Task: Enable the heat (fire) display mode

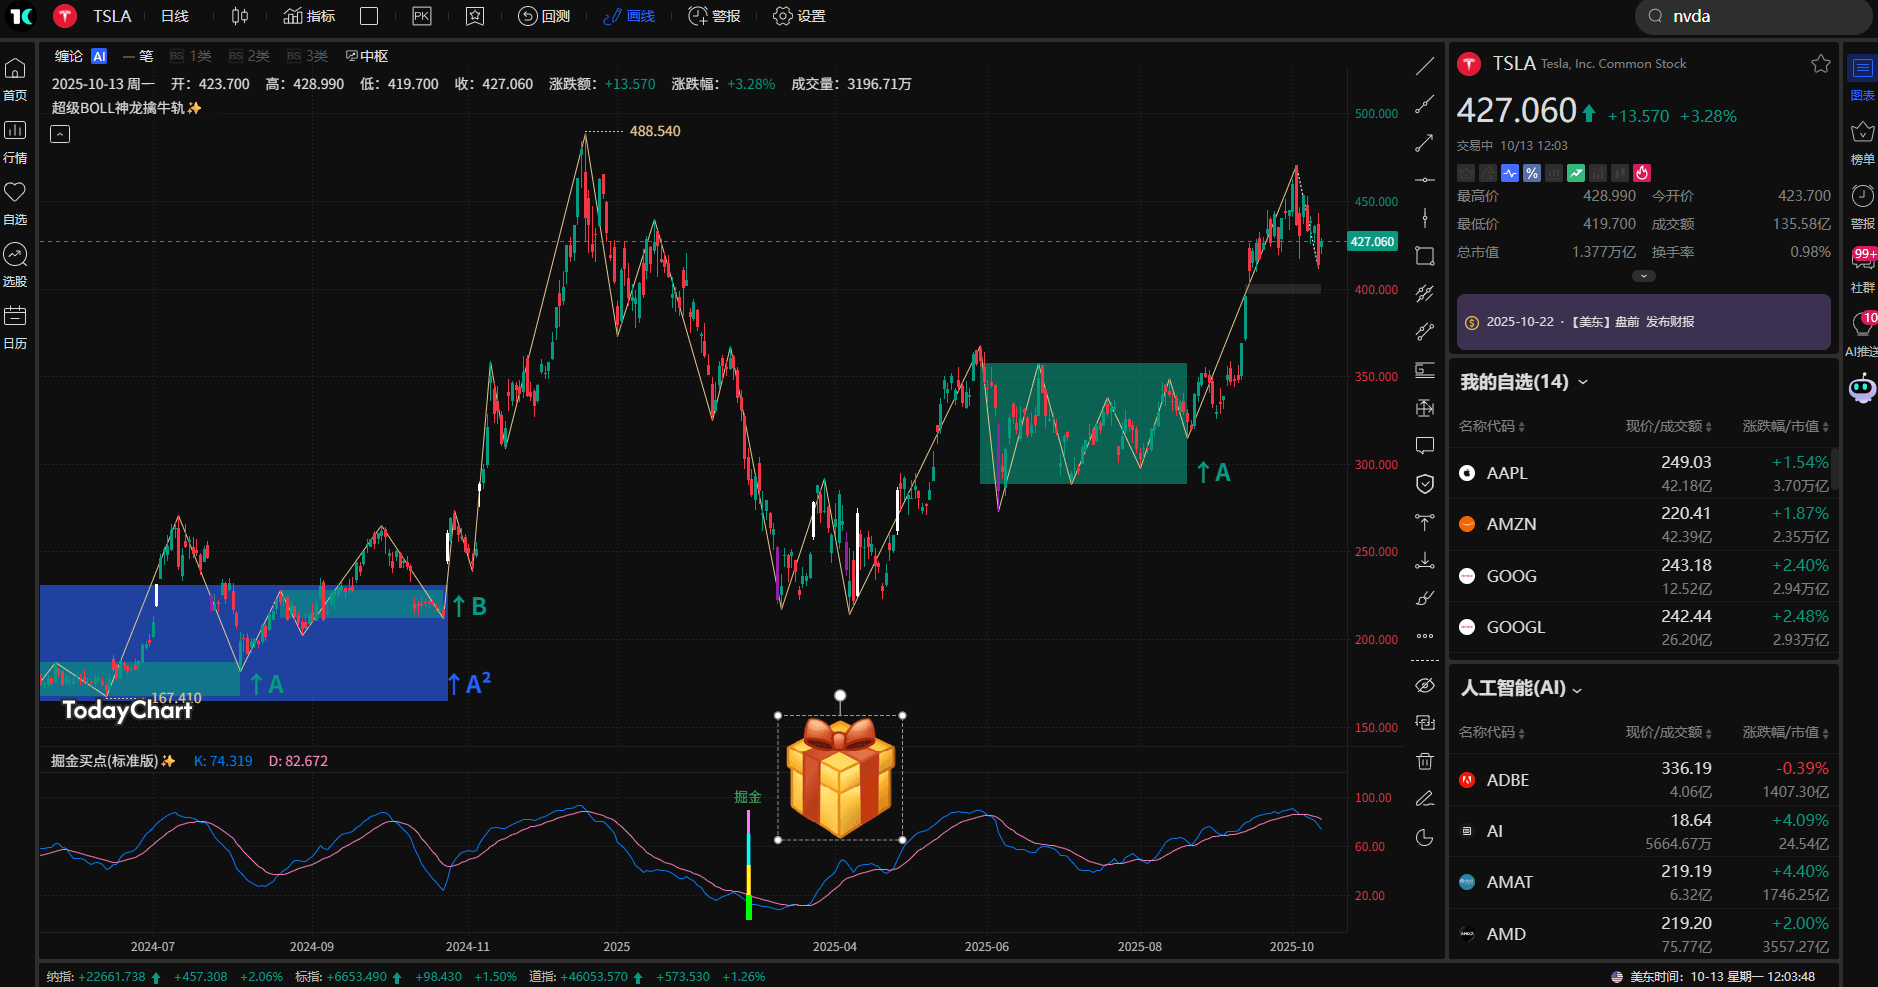Action: pyautogui.click(x=1642, y=173)
